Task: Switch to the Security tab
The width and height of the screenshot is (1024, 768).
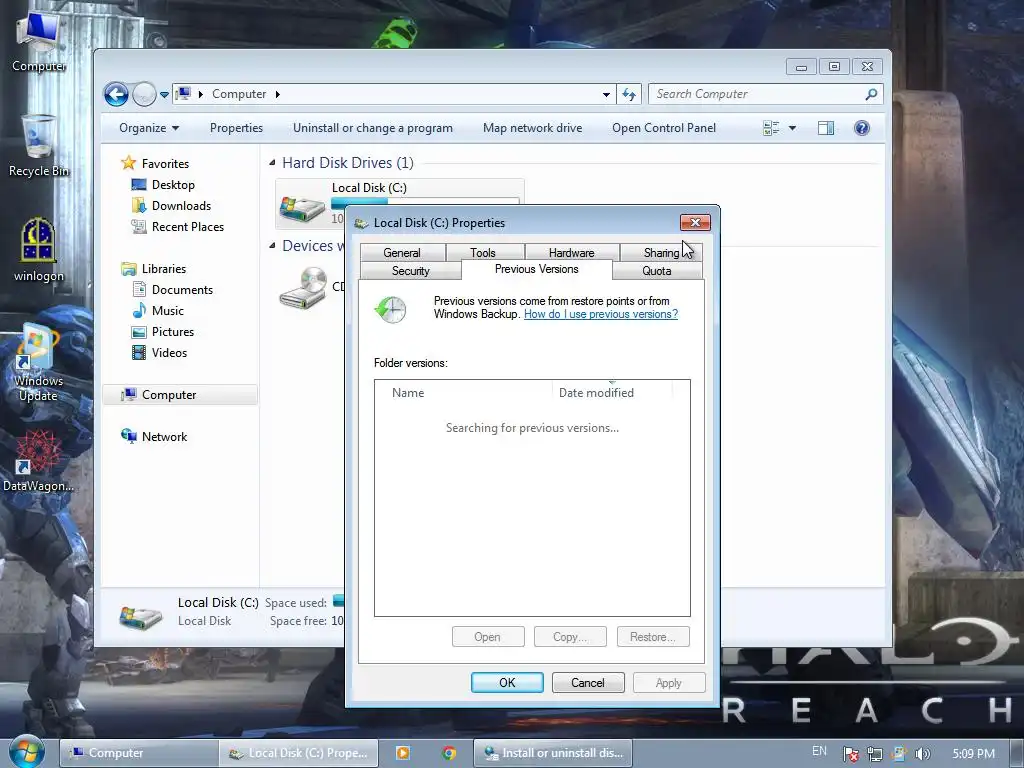Action: (x=411, y=271)
